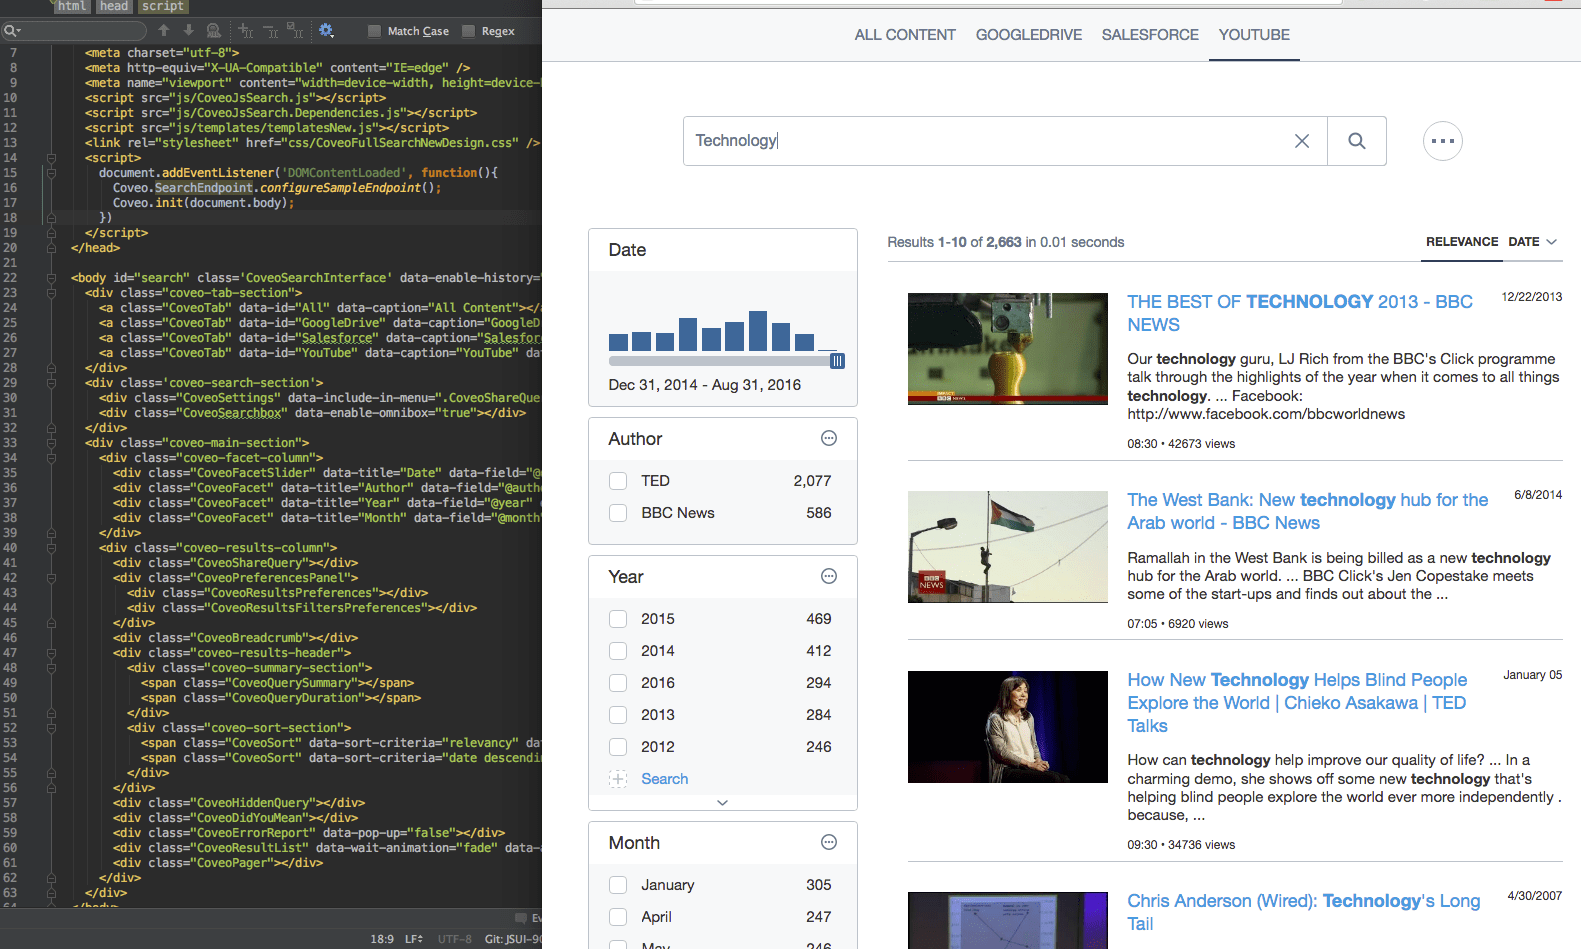Switch to the GOOGLEDRIVE tab
The image size is (1581, 949).
pos(1029,34)
